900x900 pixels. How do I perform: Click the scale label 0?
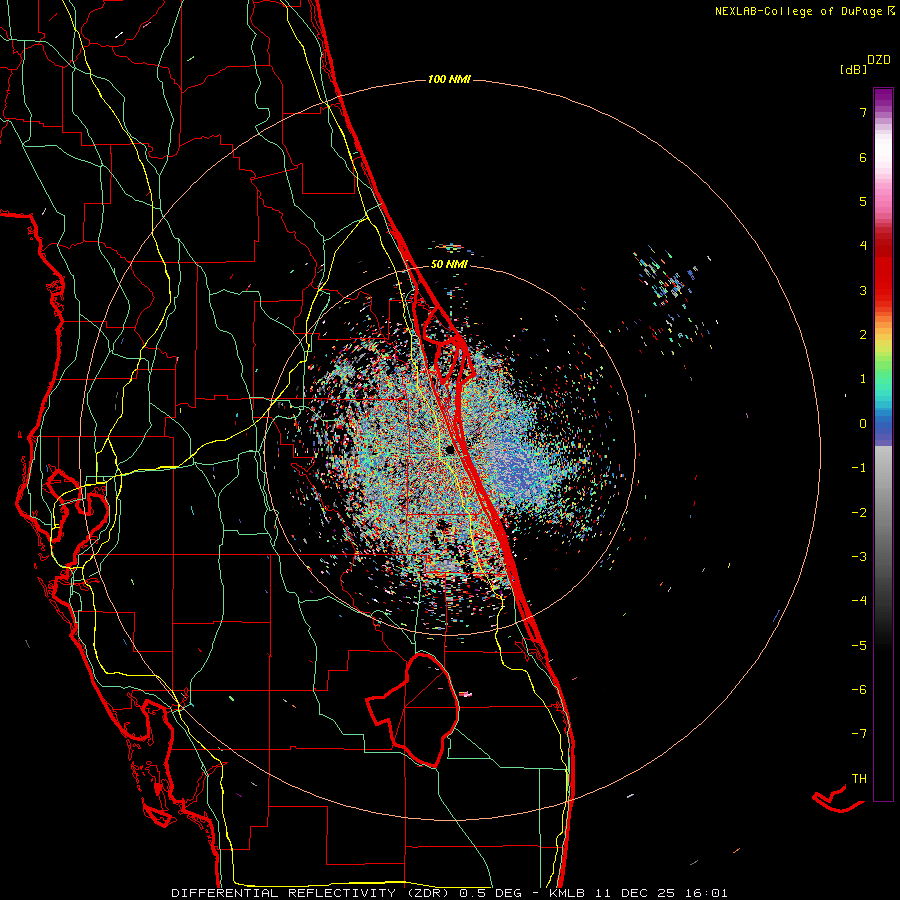[863, 424]
